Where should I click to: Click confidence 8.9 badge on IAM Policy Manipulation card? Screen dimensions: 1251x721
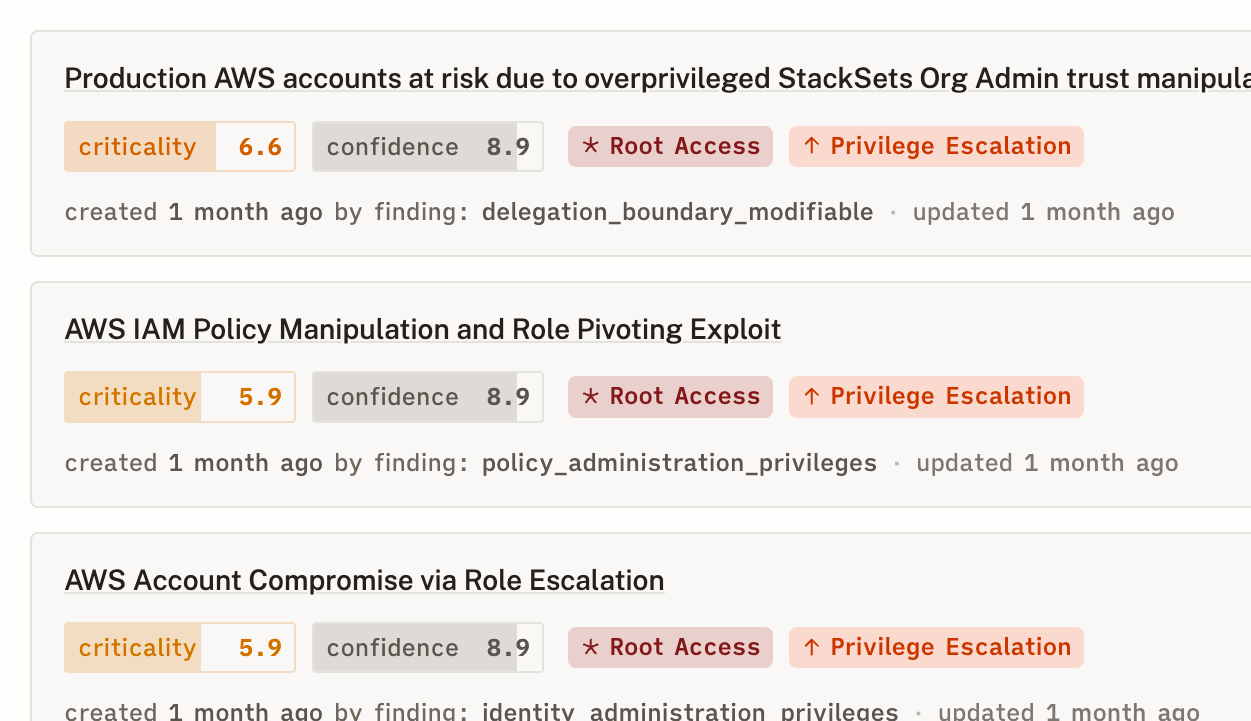tap(427, 397)
